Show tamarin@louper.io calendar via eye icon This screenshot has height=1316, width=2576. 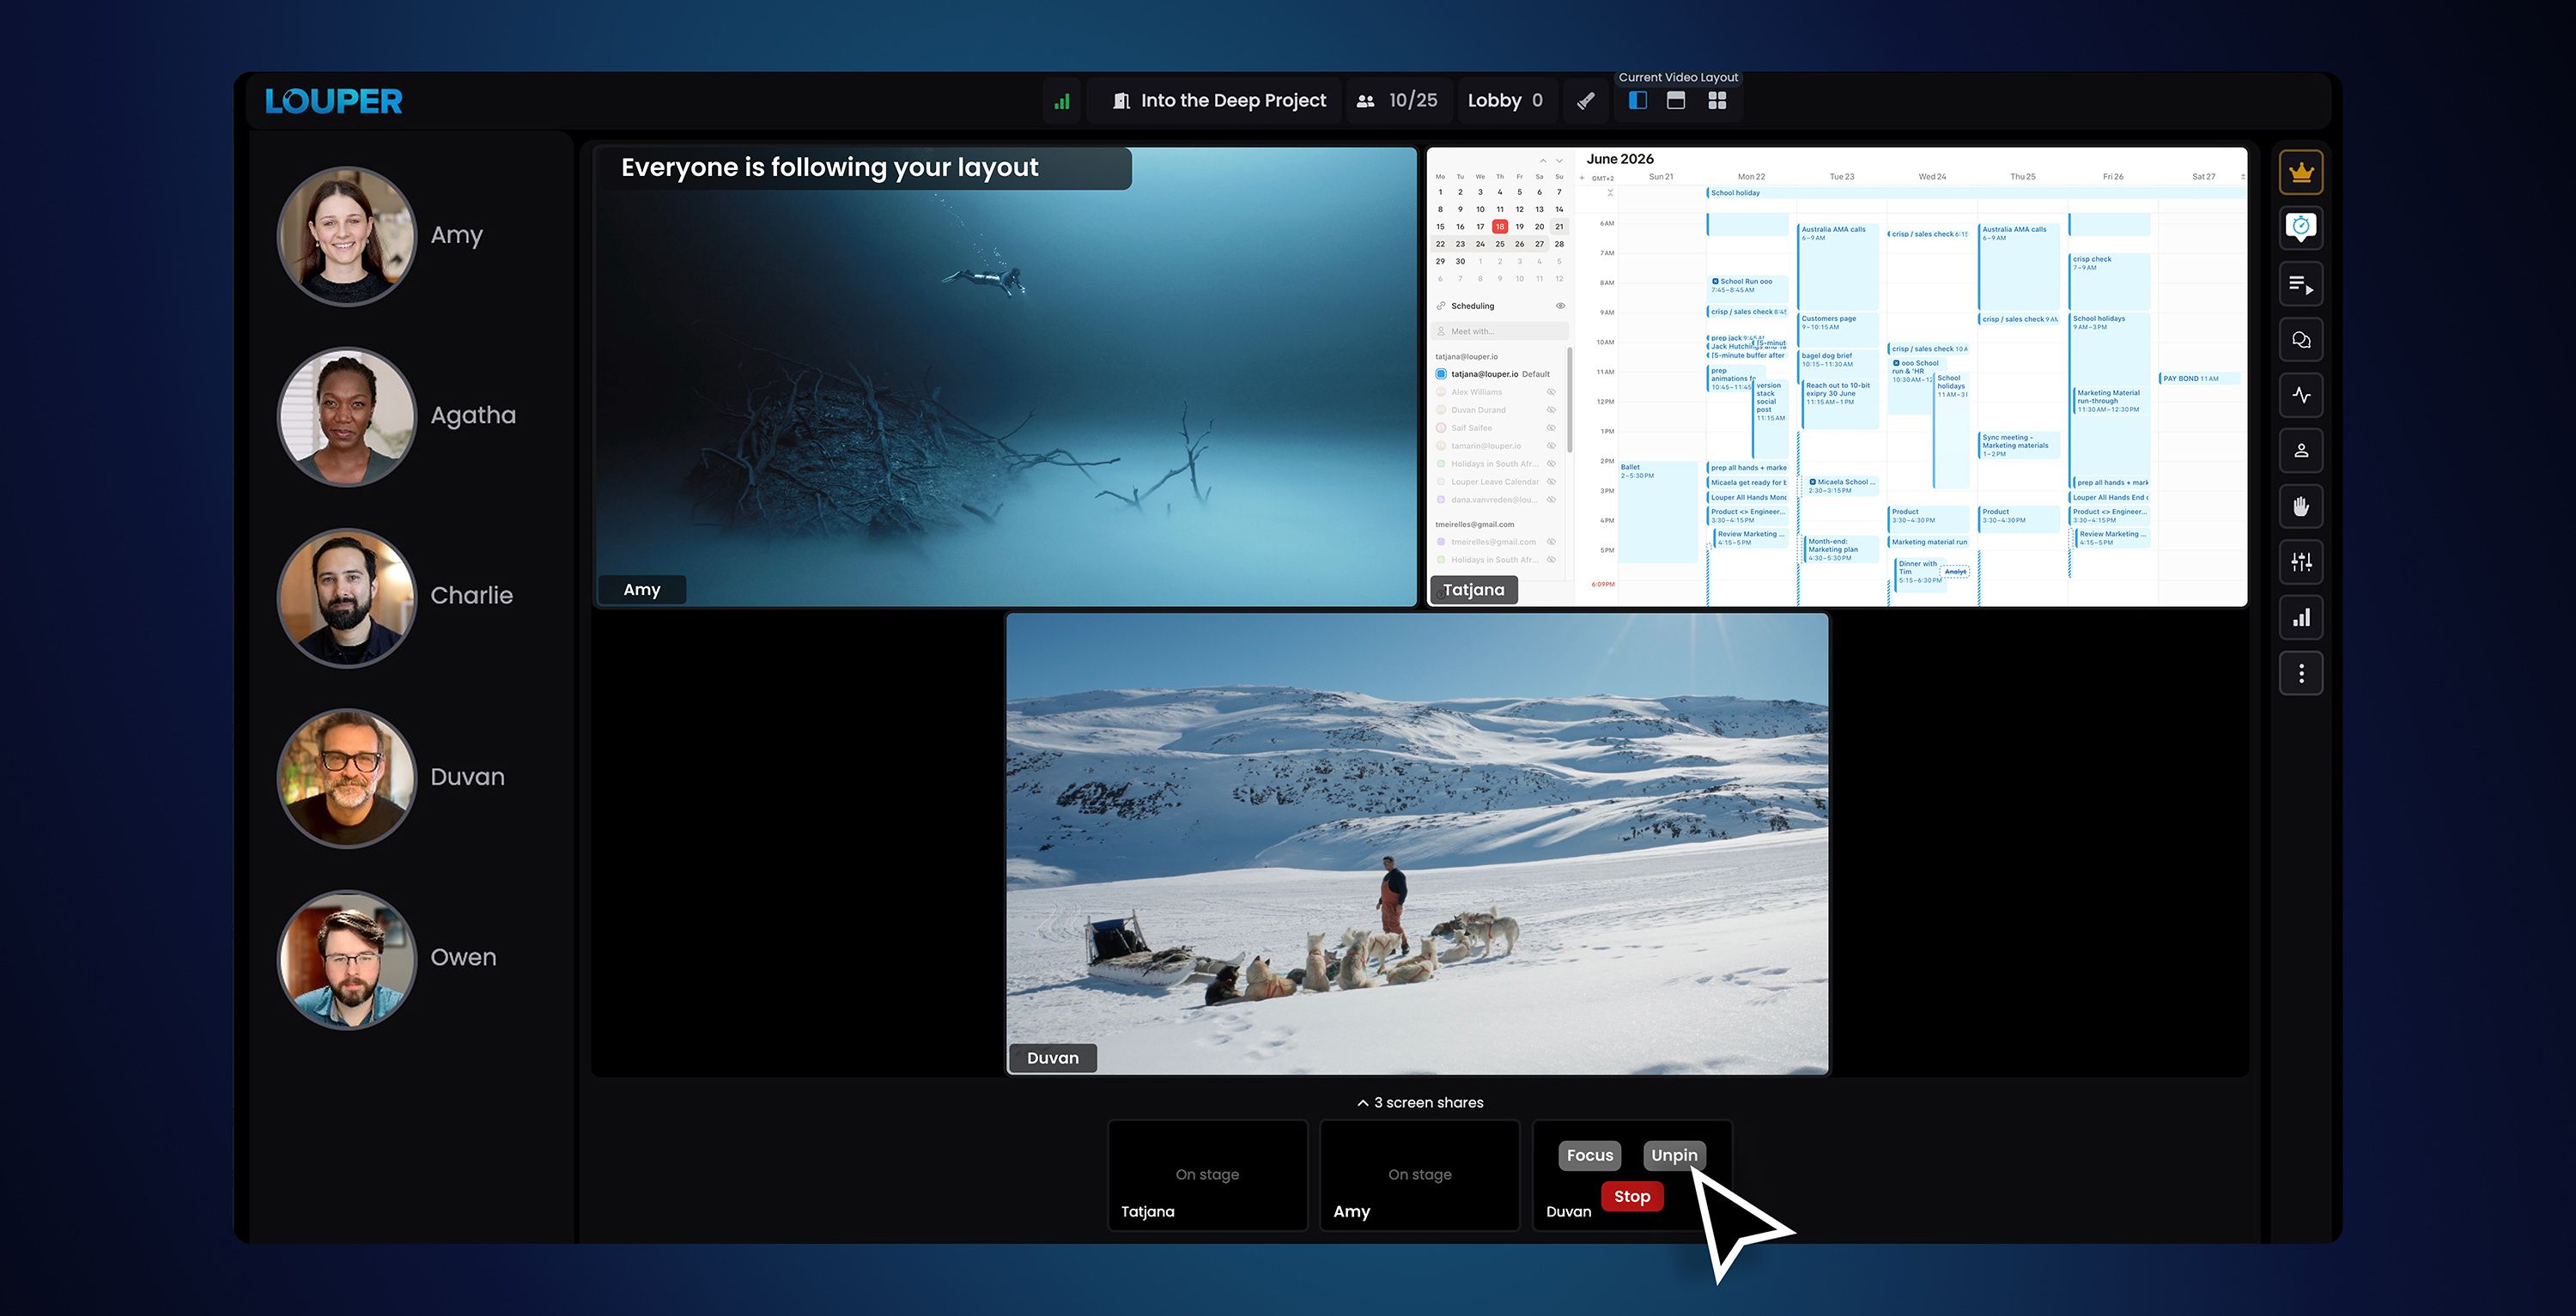(x=1551, y=446)
